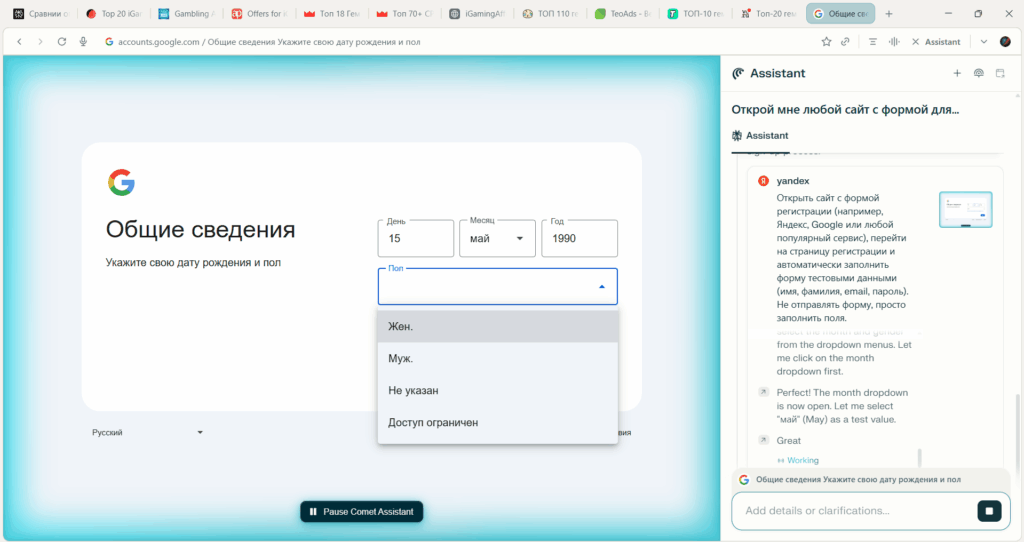Screen dimensions: 1024x542
Task: Switch to the Offers for tab
Action: point(259,14)
